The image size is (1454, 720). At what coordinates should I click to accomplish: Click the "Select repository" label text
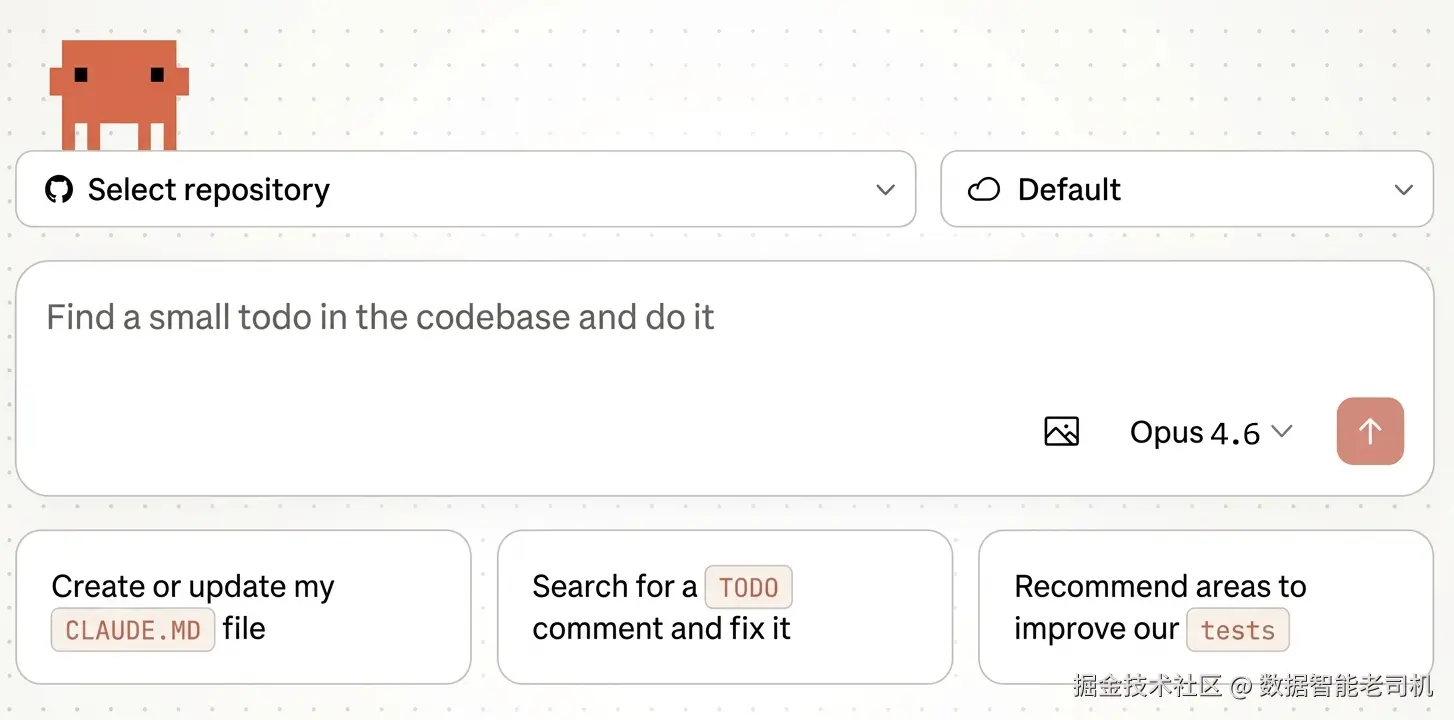click(208, 189)
